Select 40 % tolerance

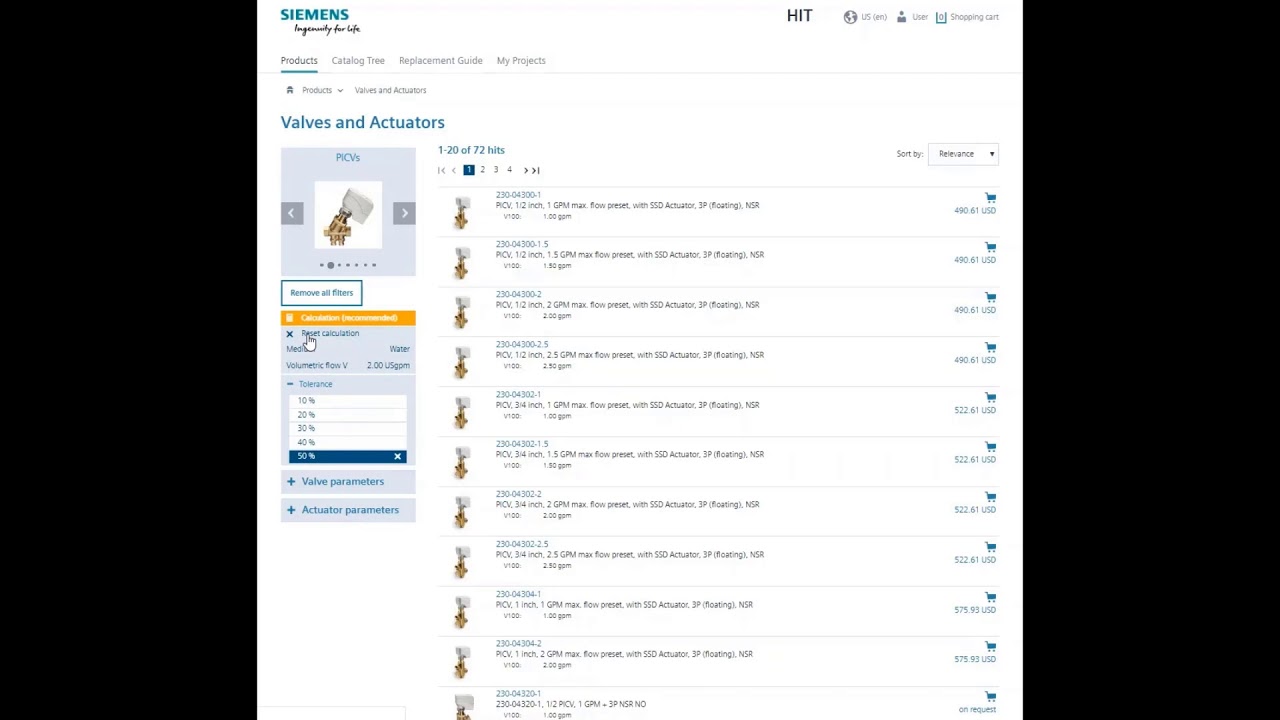click(x=347, y=442)
